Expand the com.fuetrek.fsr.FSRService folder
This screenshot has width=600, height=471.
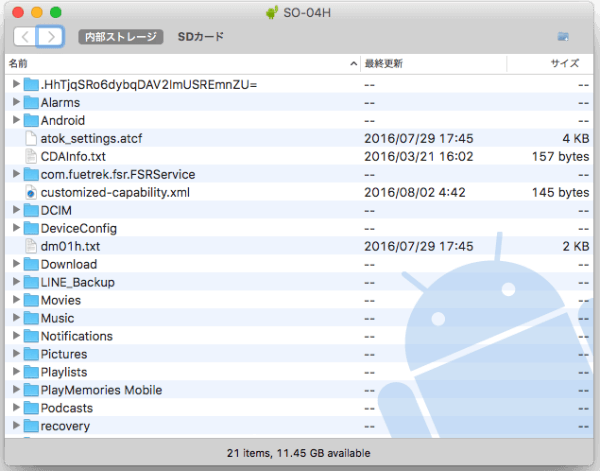(16, 174)
